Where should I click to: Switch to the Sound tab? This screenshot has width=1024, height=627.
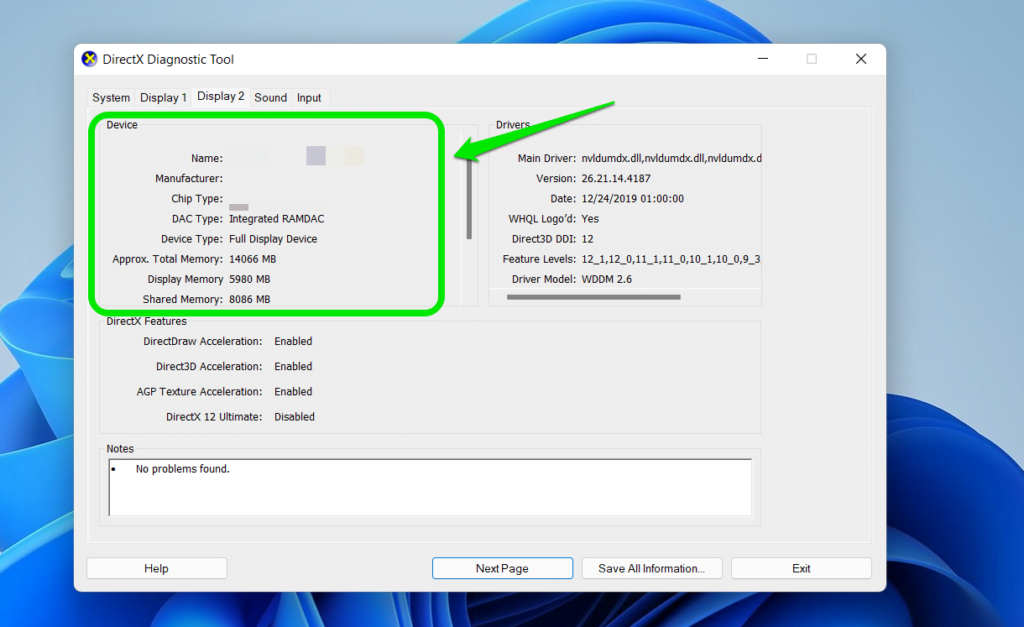click(270, 97)
